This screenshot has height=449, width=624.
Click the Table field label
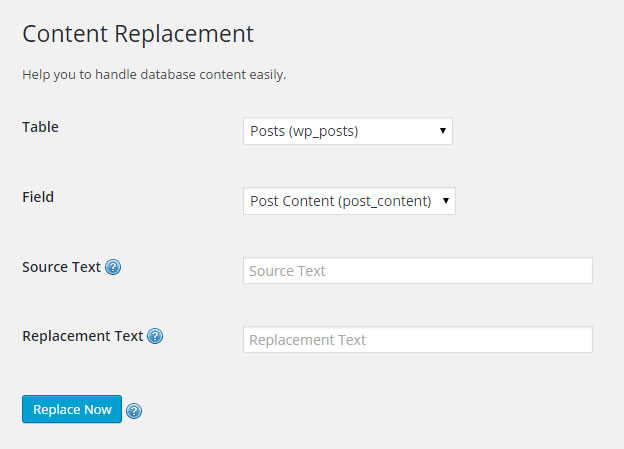coord(41,127)
